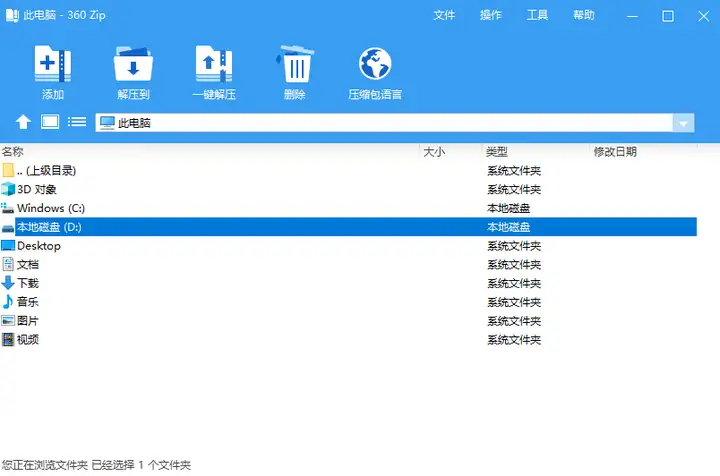Close the 360 Zip window
The height and width of the screenshot is (476, 720).
point(703,16)
